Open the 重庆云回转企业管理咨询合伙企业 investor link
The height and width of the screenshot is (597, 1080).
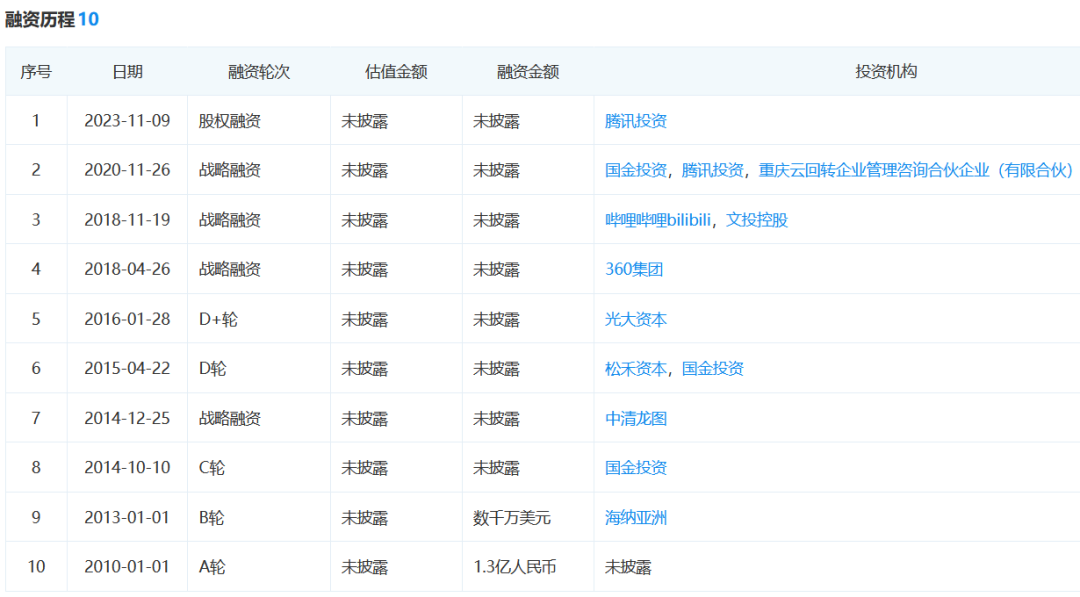915,170
